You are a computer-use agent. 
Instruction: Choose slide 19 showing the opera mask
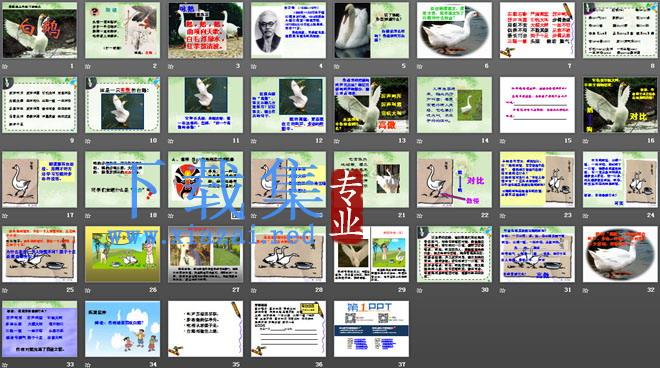[x=205, y=179]
